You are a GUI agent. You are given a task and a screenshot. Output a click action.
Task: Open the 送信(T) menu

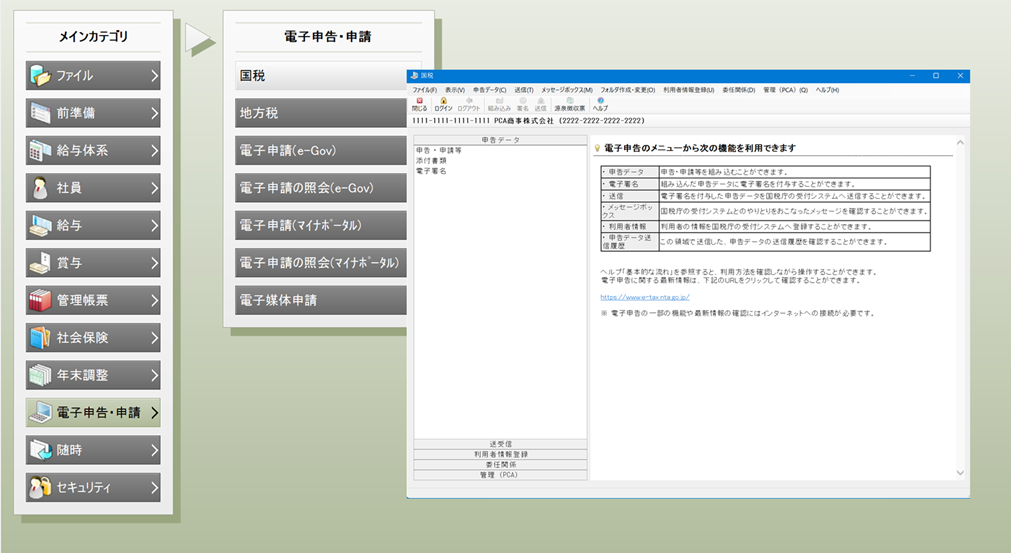tap(524, 90)
